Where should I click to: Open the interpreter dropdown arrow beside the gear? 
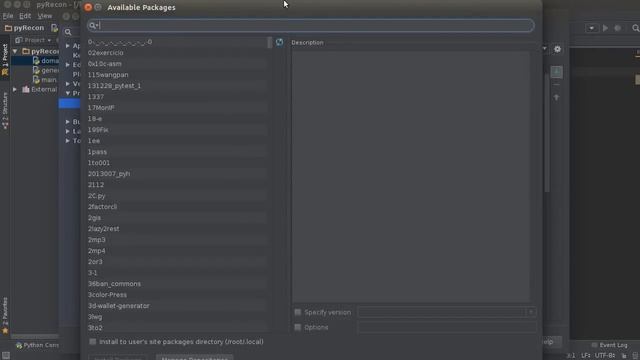(544, 49)
